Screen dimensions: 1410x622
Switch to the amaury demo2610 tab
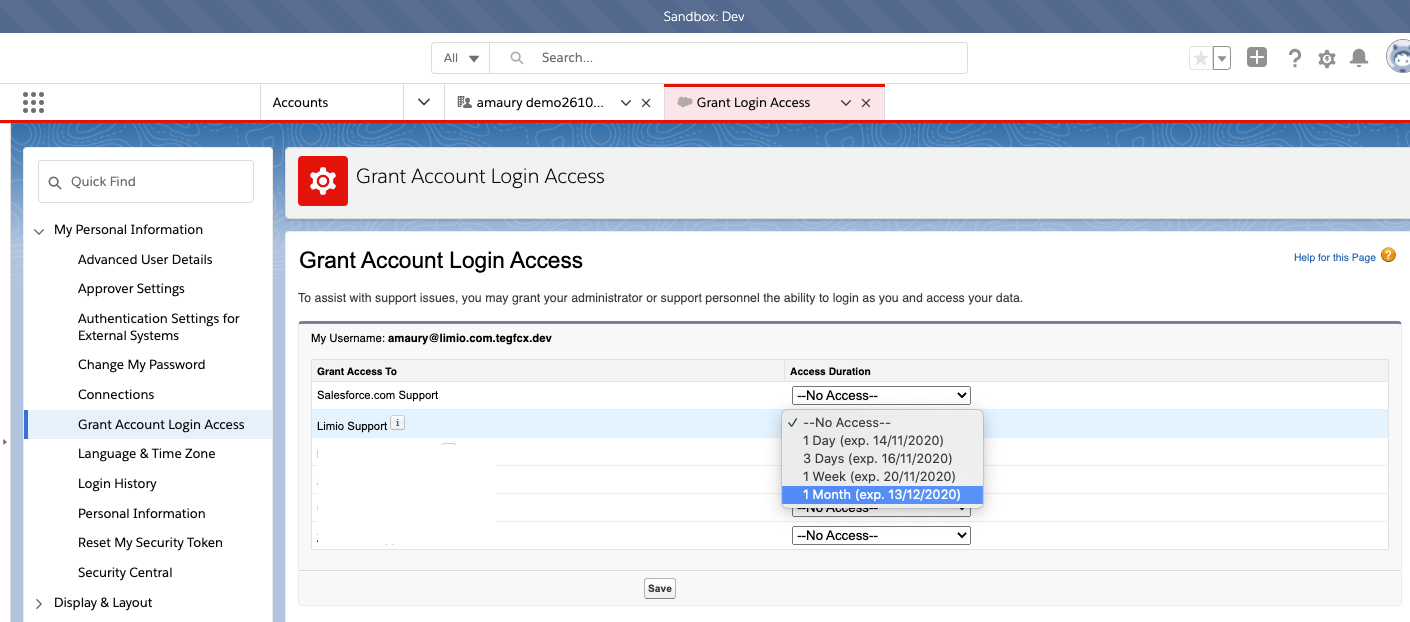pyautogui.click(x=540, y=103)
